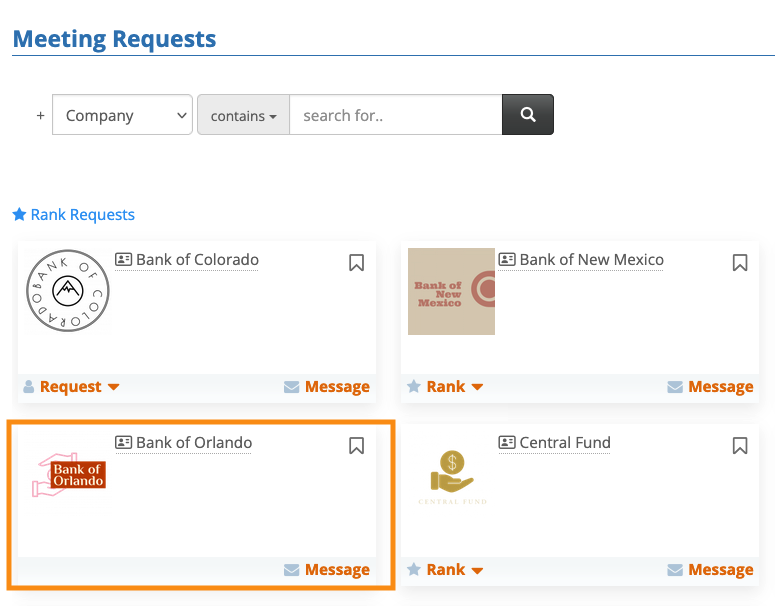Click the contact card icon beside Central Fund
Screen dimensions: 775x606
[507, 443]
